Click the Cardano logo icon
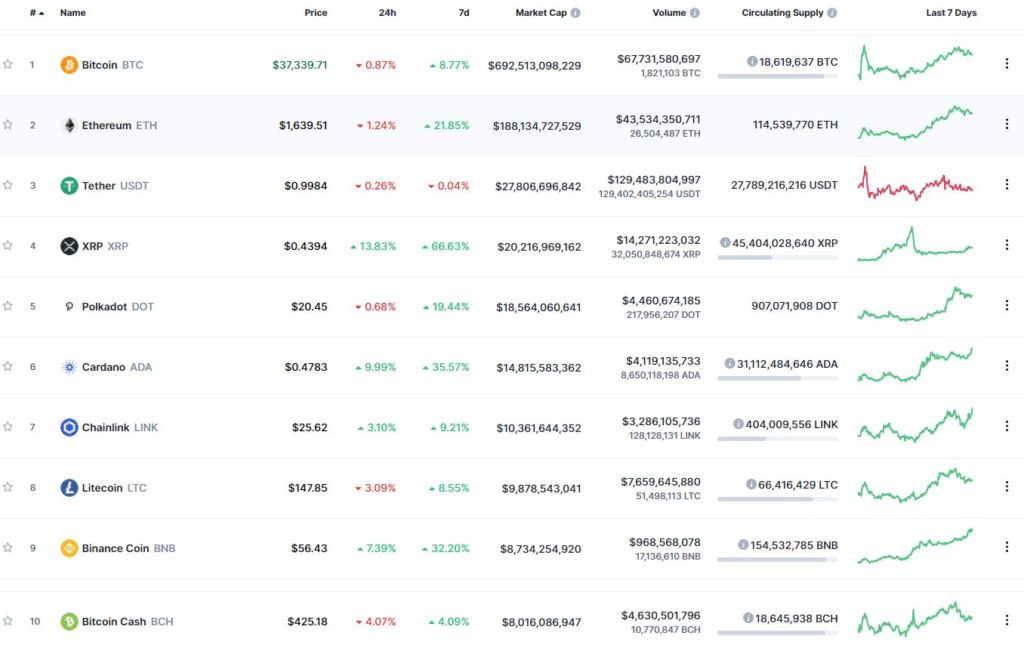Image resolution: width=1024 pixels, height=651 pixels. (69, 367)
